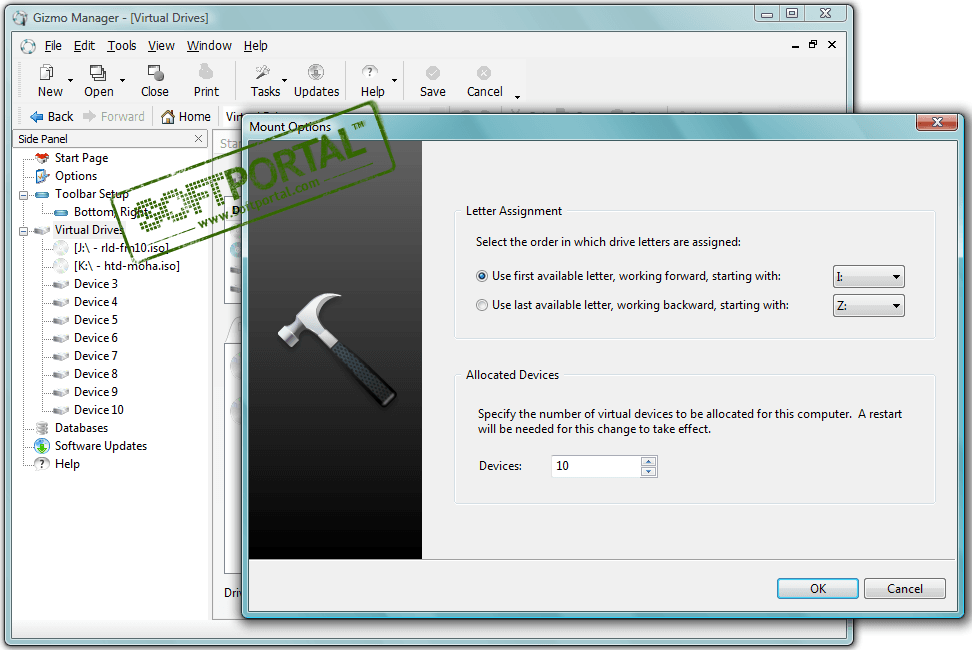Screen dimensions: 972x650
Task: Select Device 5 in tree
Action: 95,320
